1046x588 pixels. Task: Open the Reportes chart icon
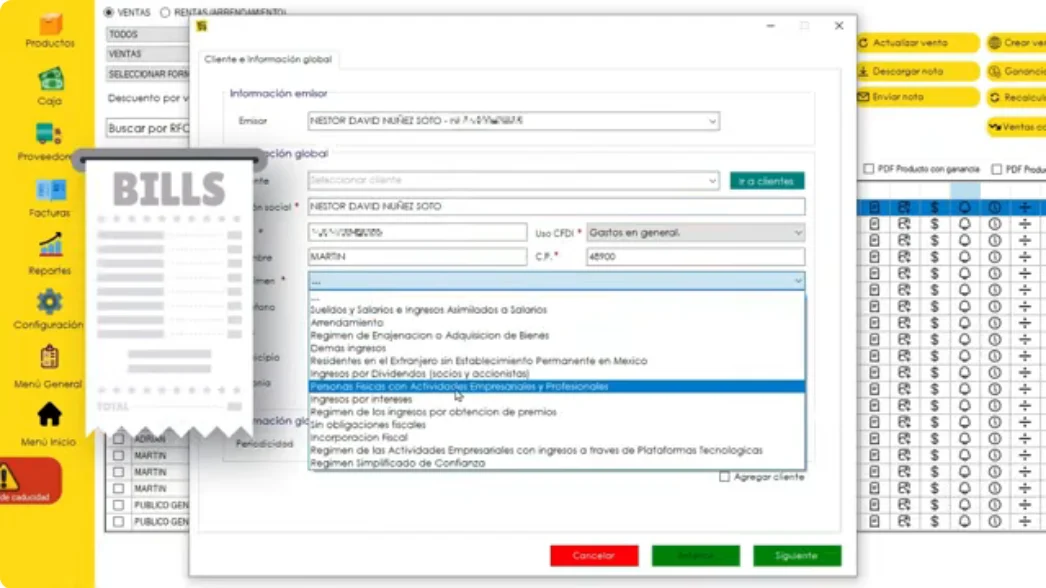(x=50, y=246)
